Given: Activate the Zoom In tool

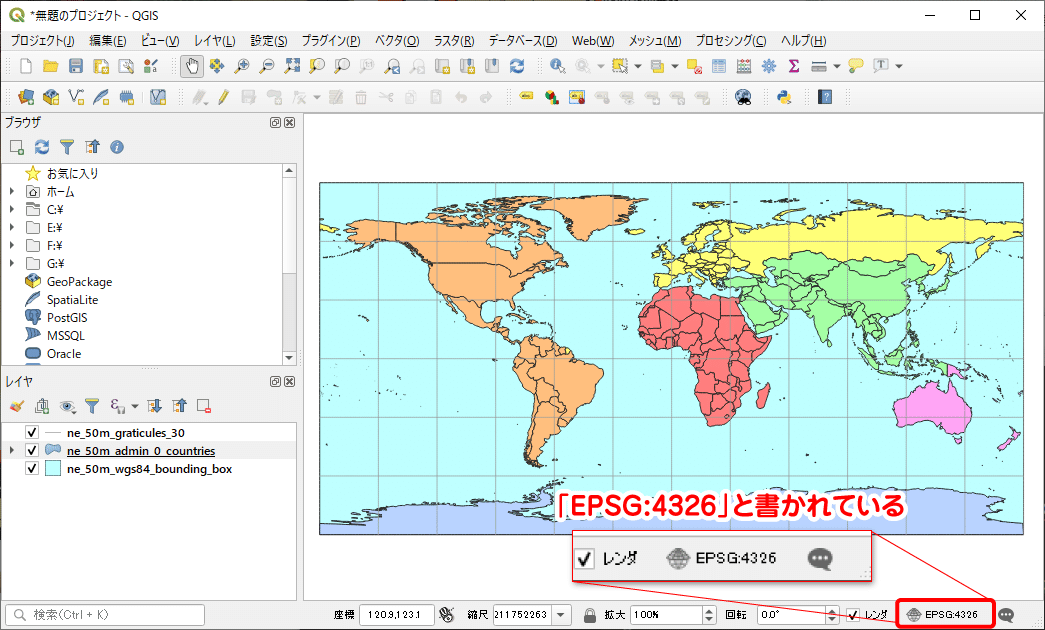Looking at the screenshot, I should click(x=240, y=66).
